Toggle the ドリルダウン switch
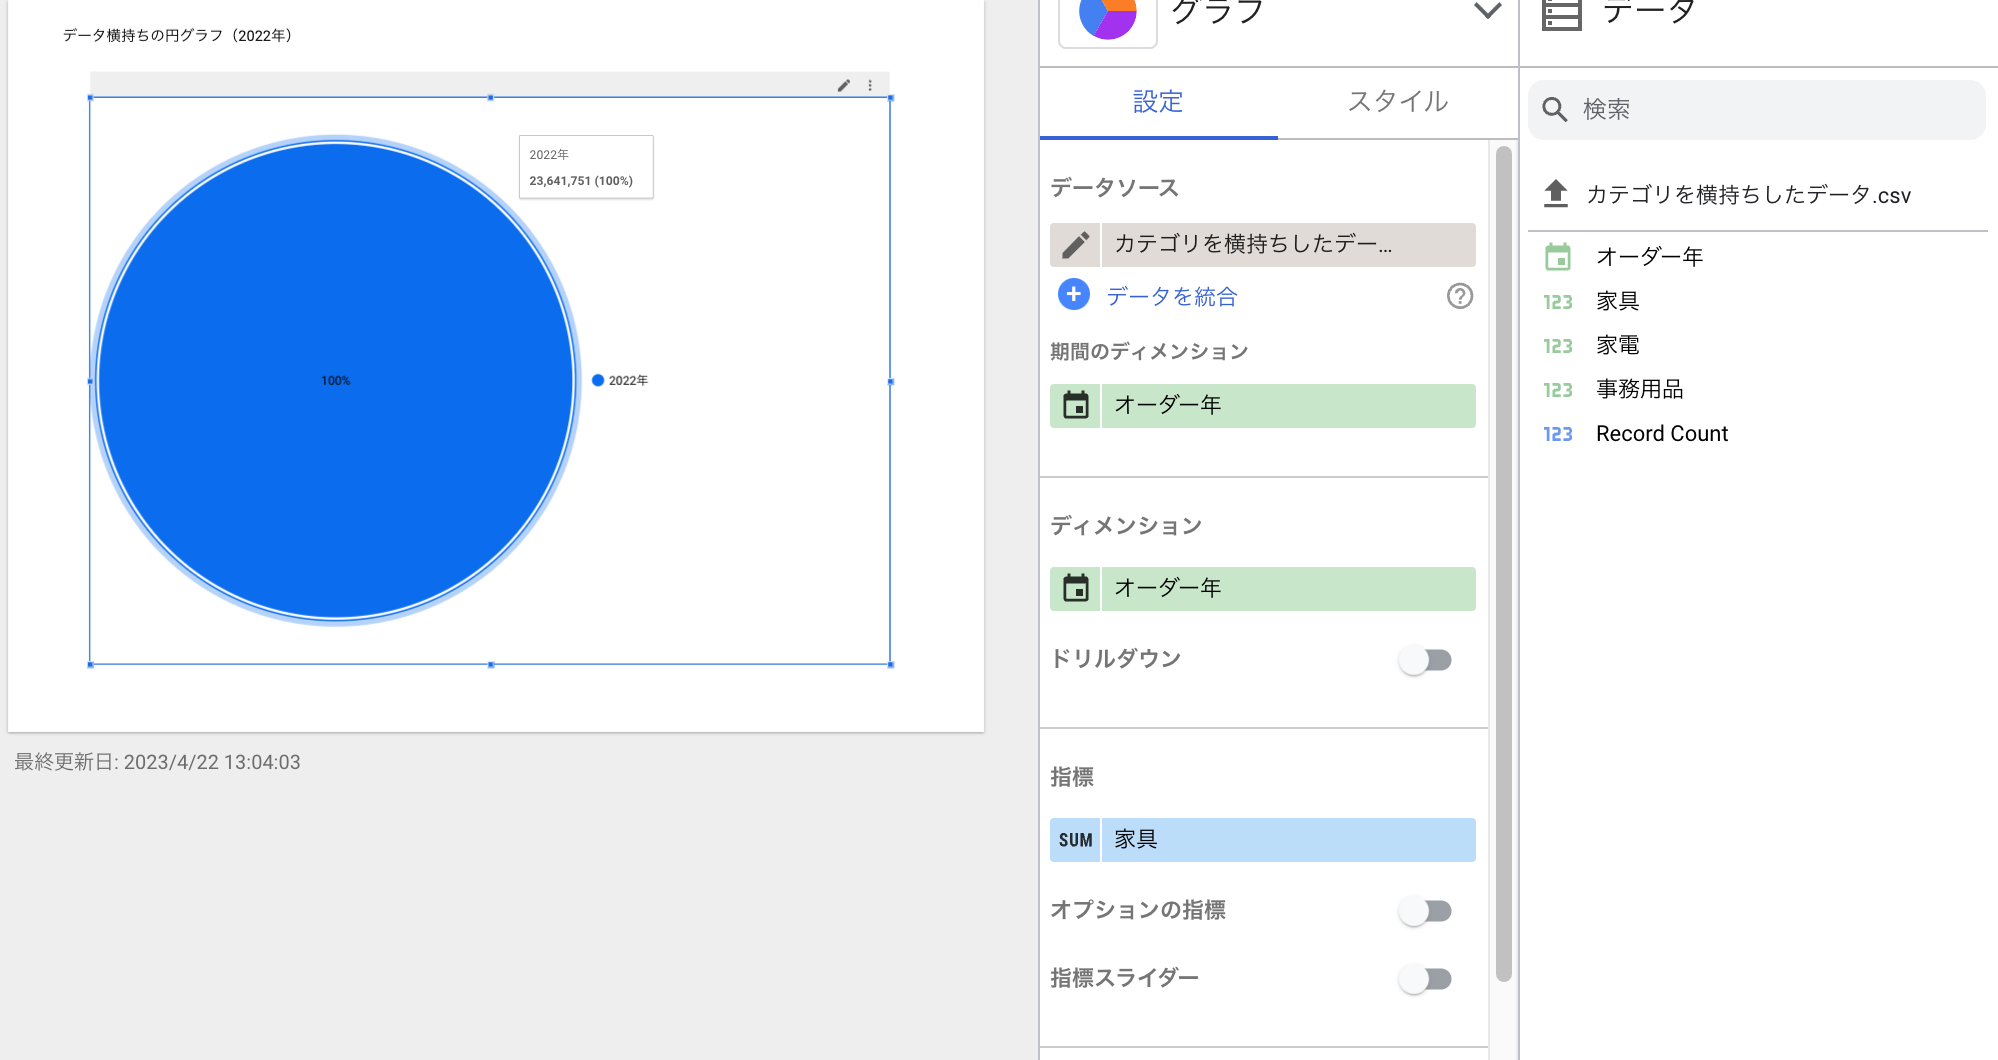This screenshot has width=1998, height=1060. [x=1426, y=660]
